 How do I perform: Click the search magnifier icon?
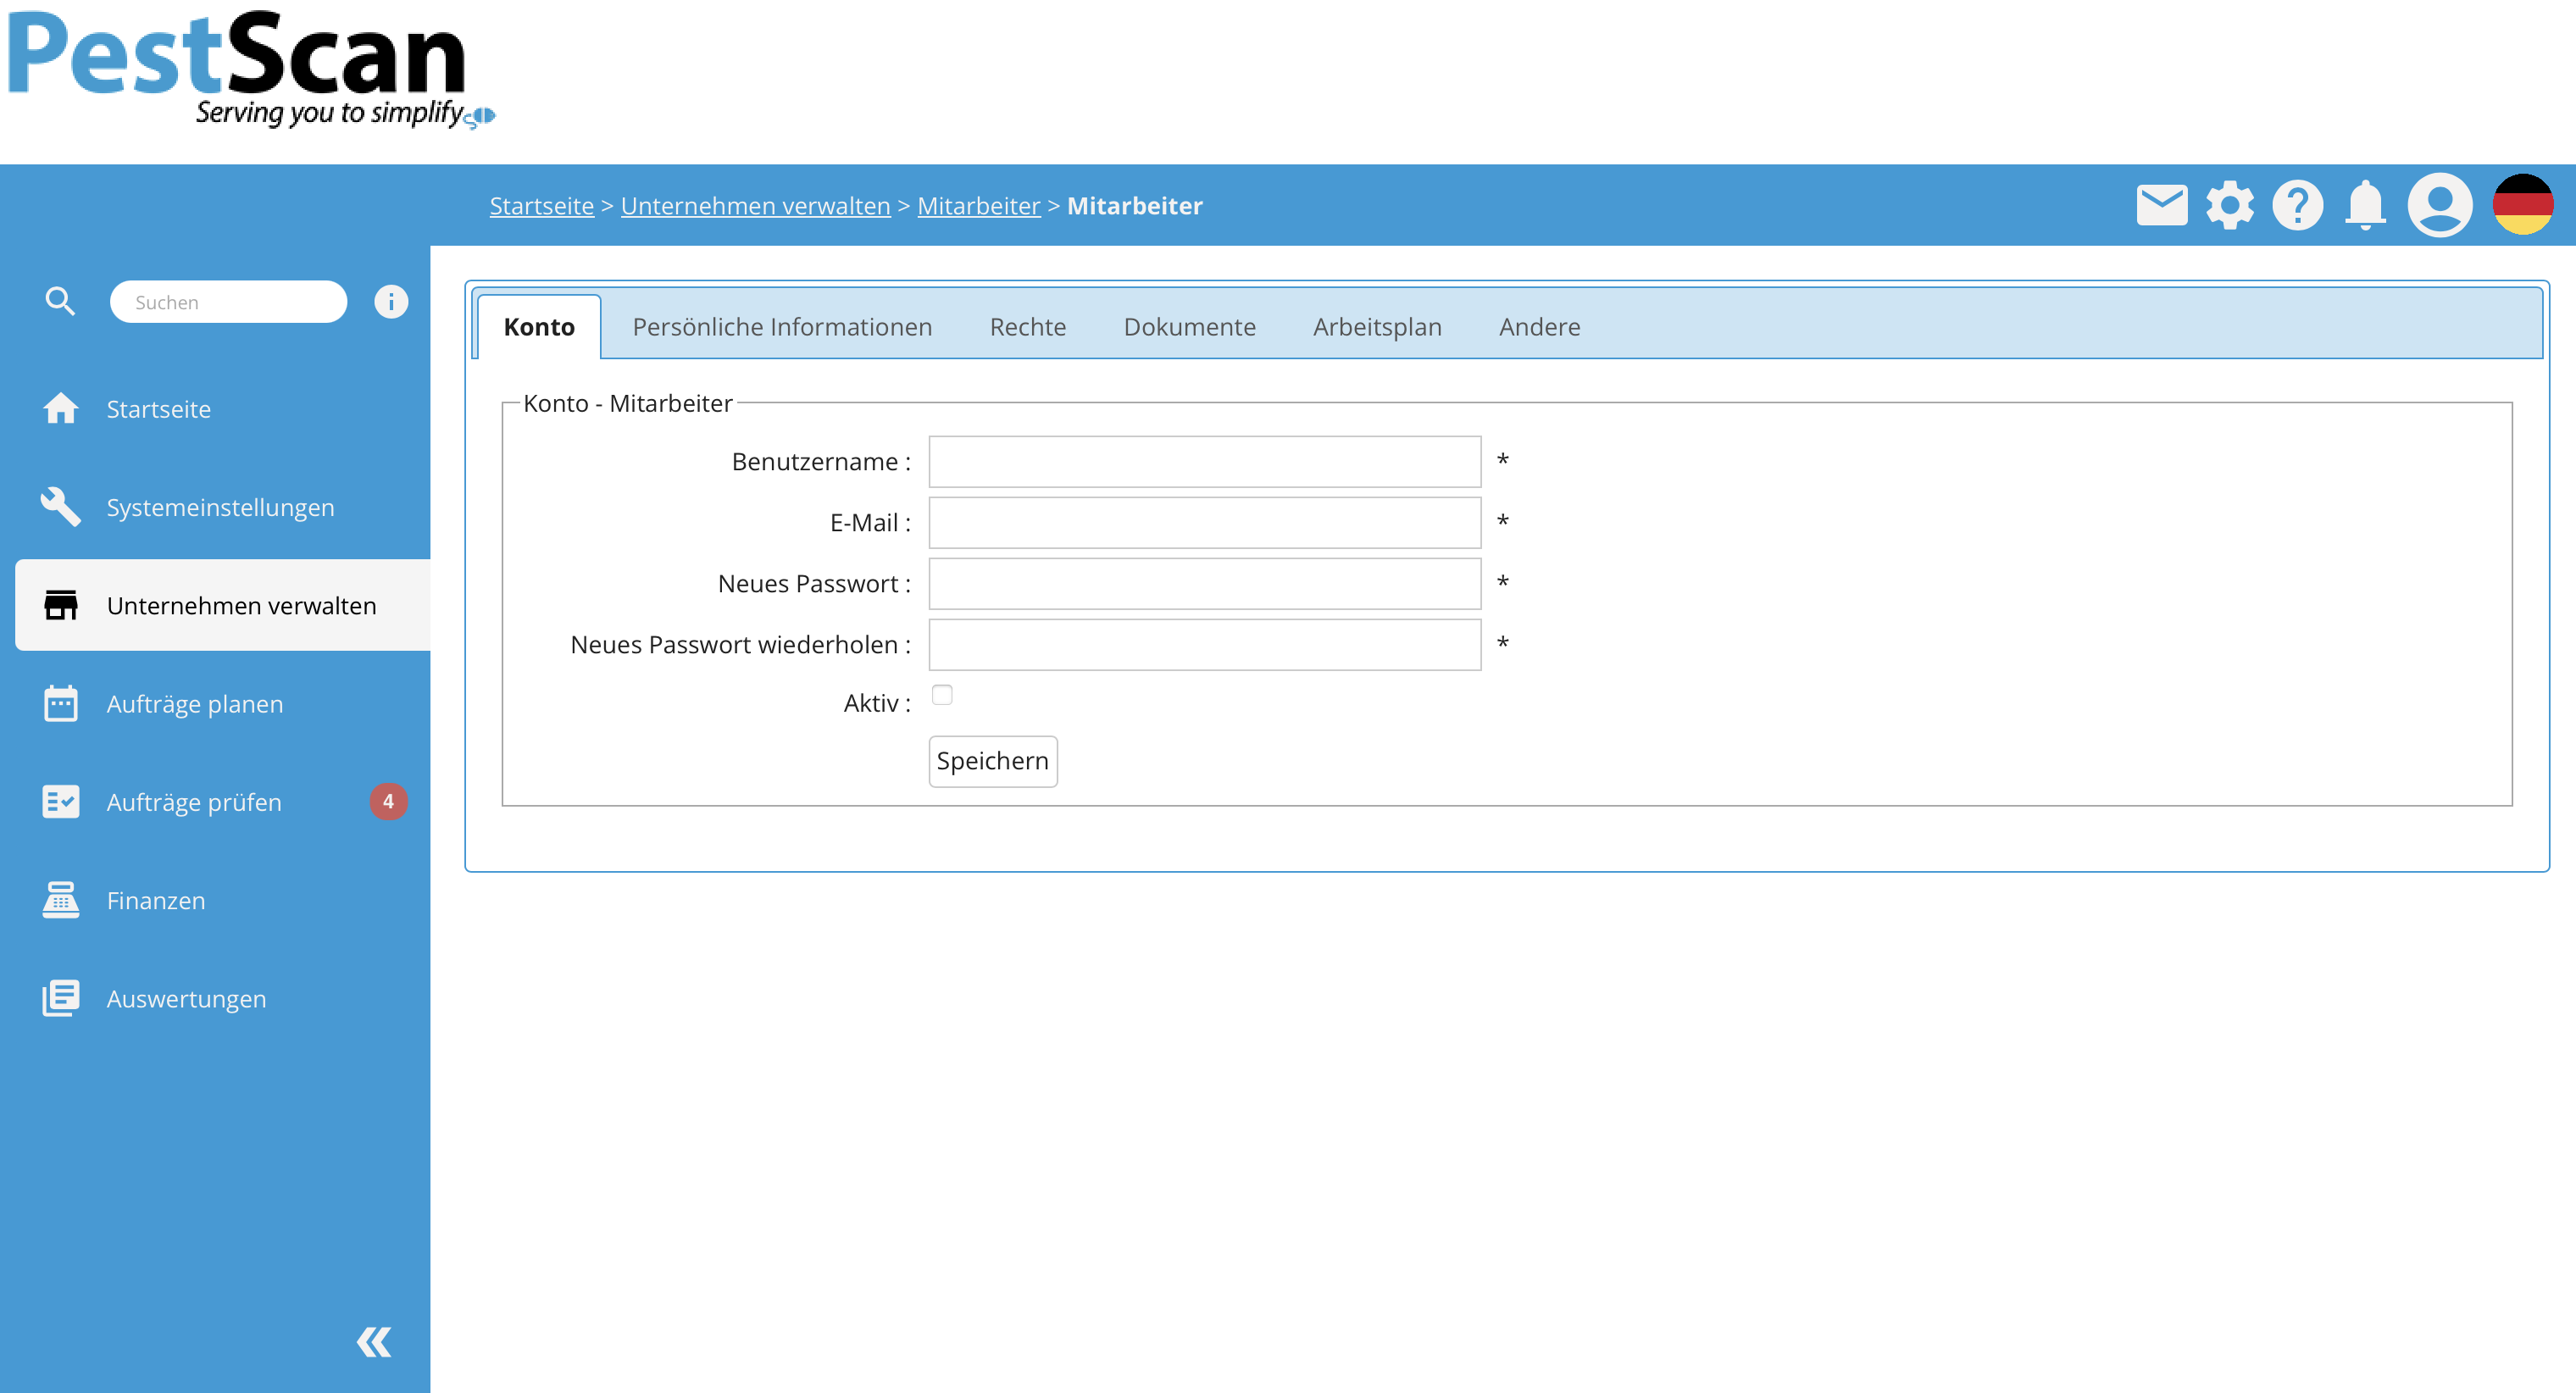(60, 301)
